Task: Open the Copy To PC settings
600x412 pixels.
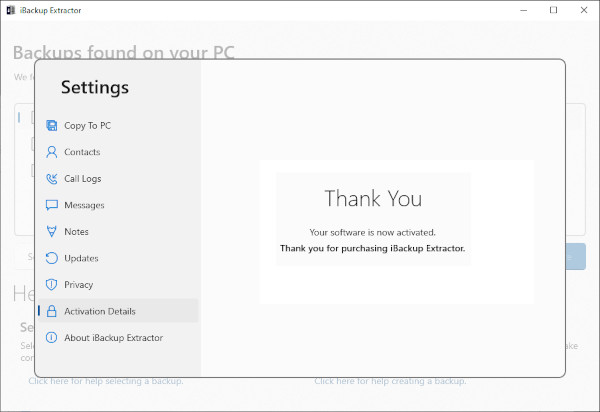Action: [87, 125]
